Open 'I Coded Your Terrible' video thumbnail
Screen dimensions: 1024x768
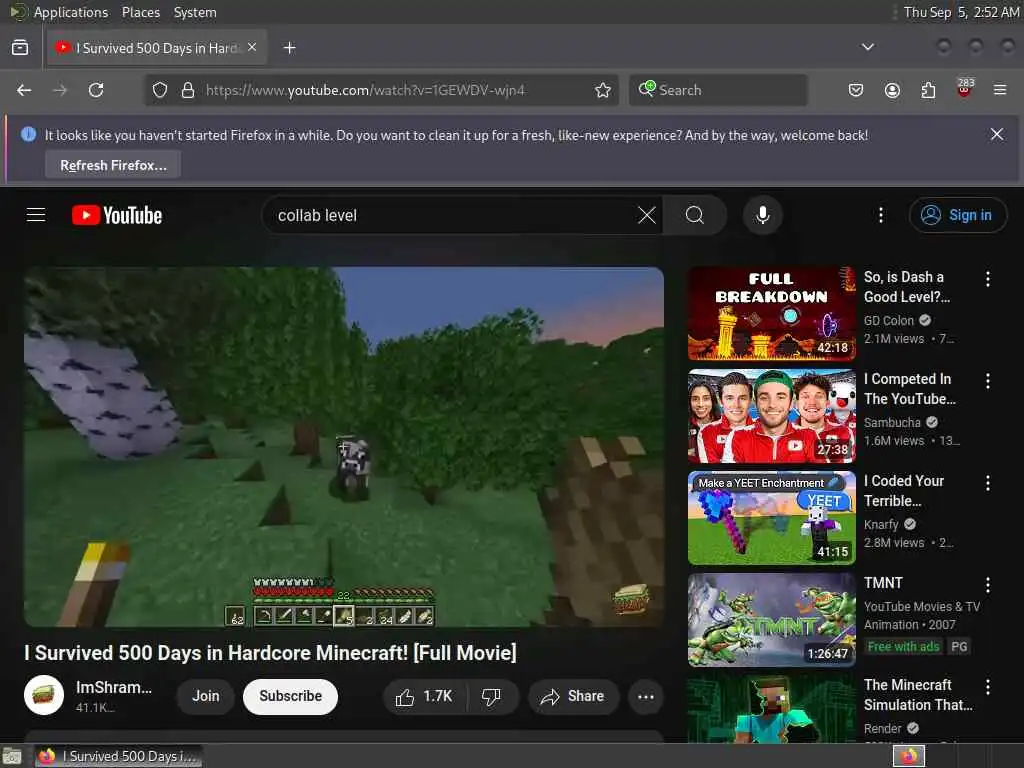tap(771, 517)
